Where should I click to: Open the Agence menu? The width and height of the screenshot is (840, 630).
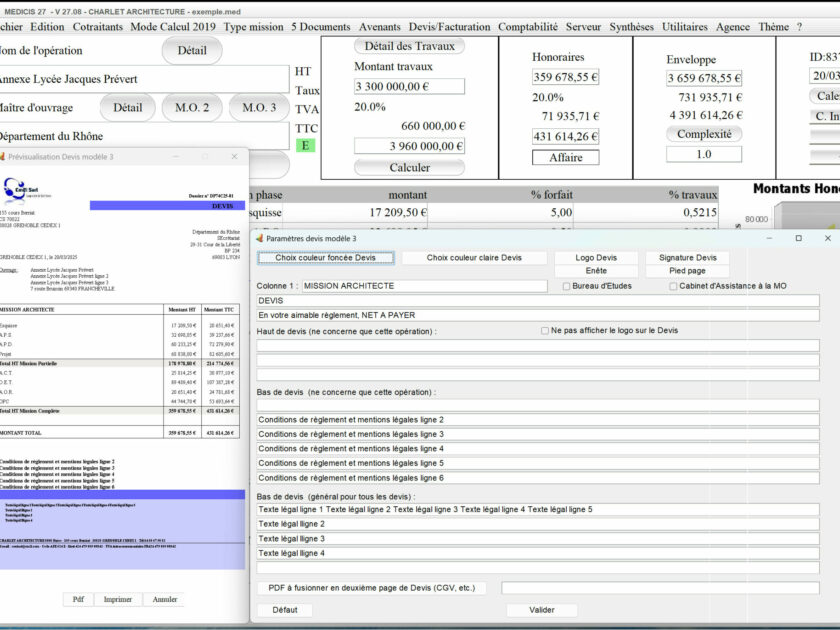coord(733,27)
